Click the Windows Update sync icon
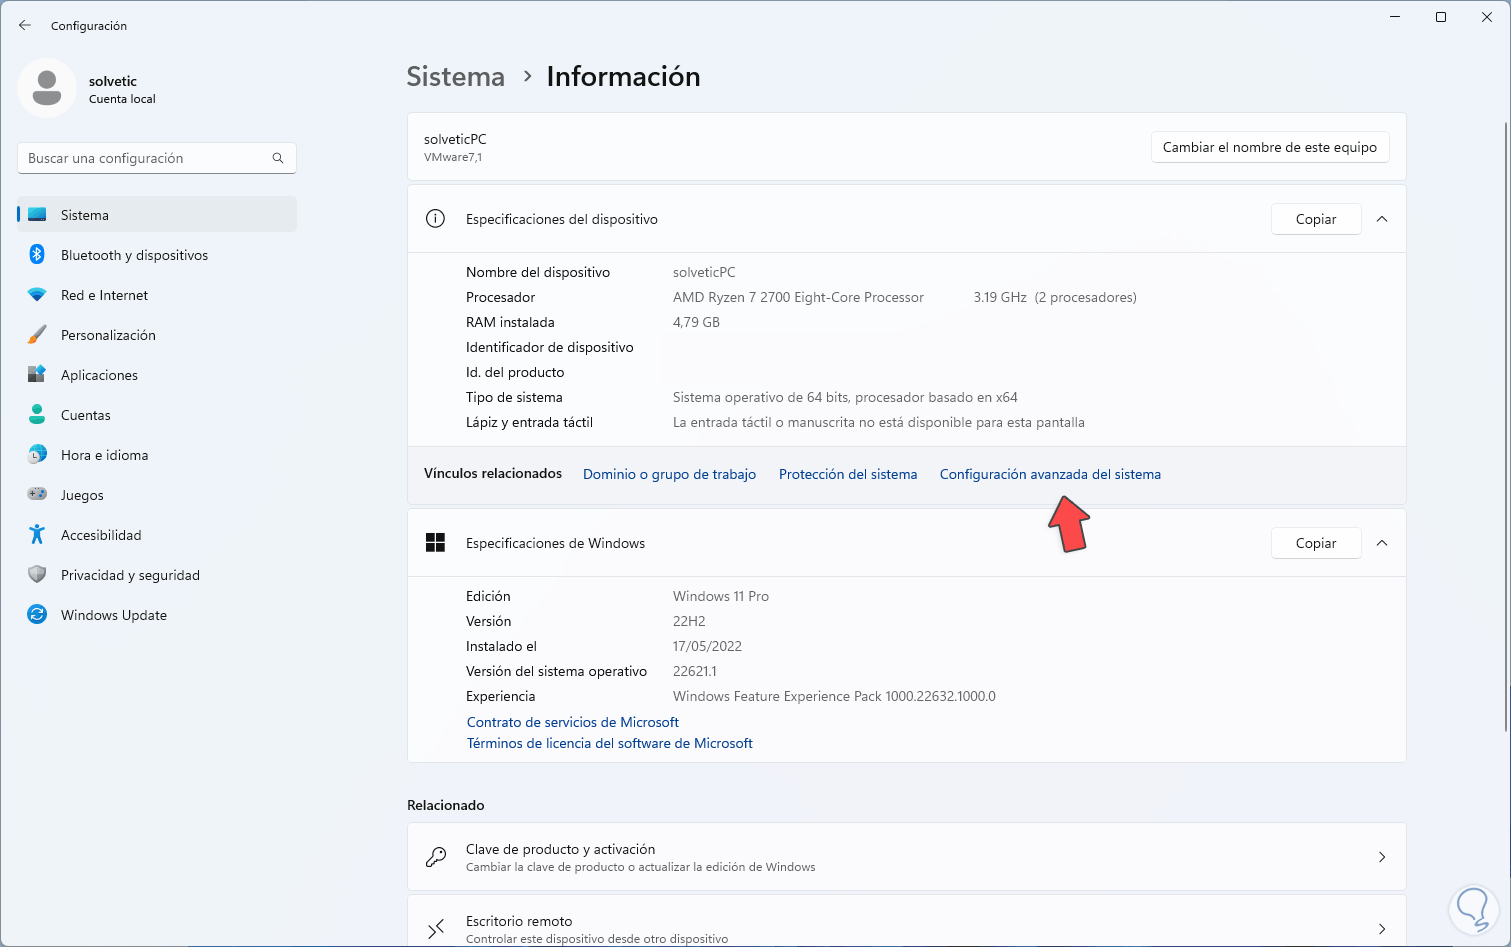This screenshot has width=1511, height=947. (x=37, y=615)
